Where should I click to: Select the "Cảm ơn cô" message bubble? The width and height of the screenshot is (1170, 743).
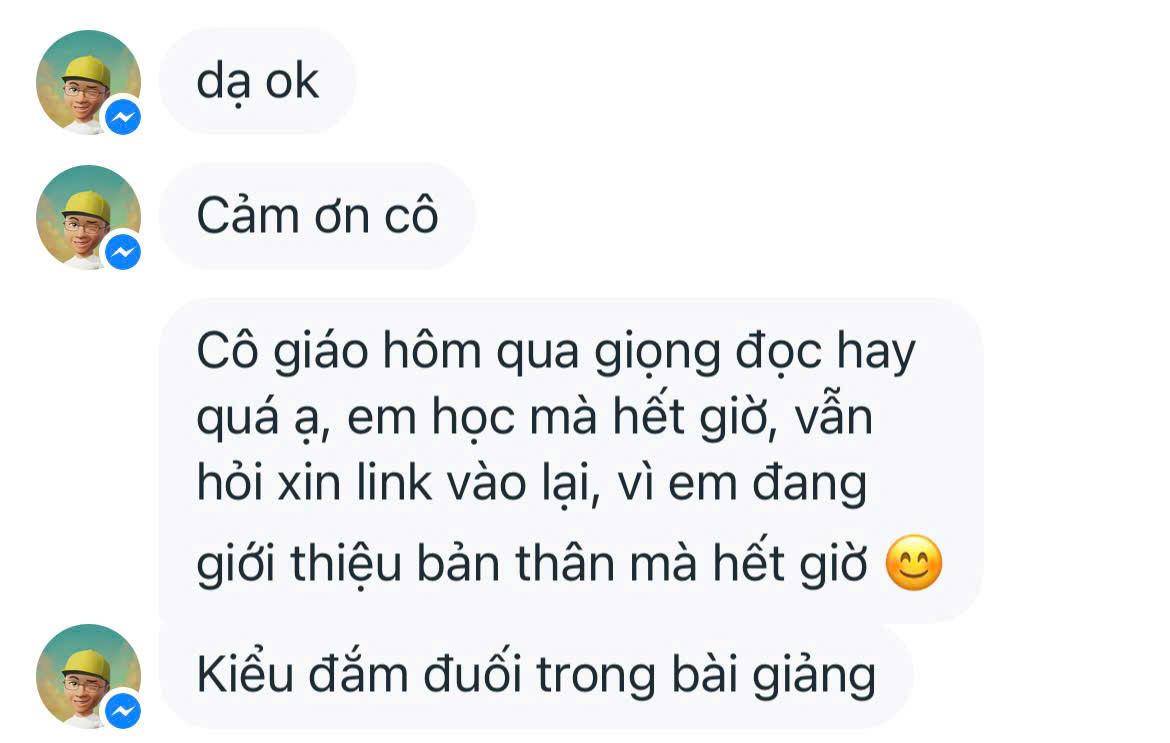[x=317, y=216]
